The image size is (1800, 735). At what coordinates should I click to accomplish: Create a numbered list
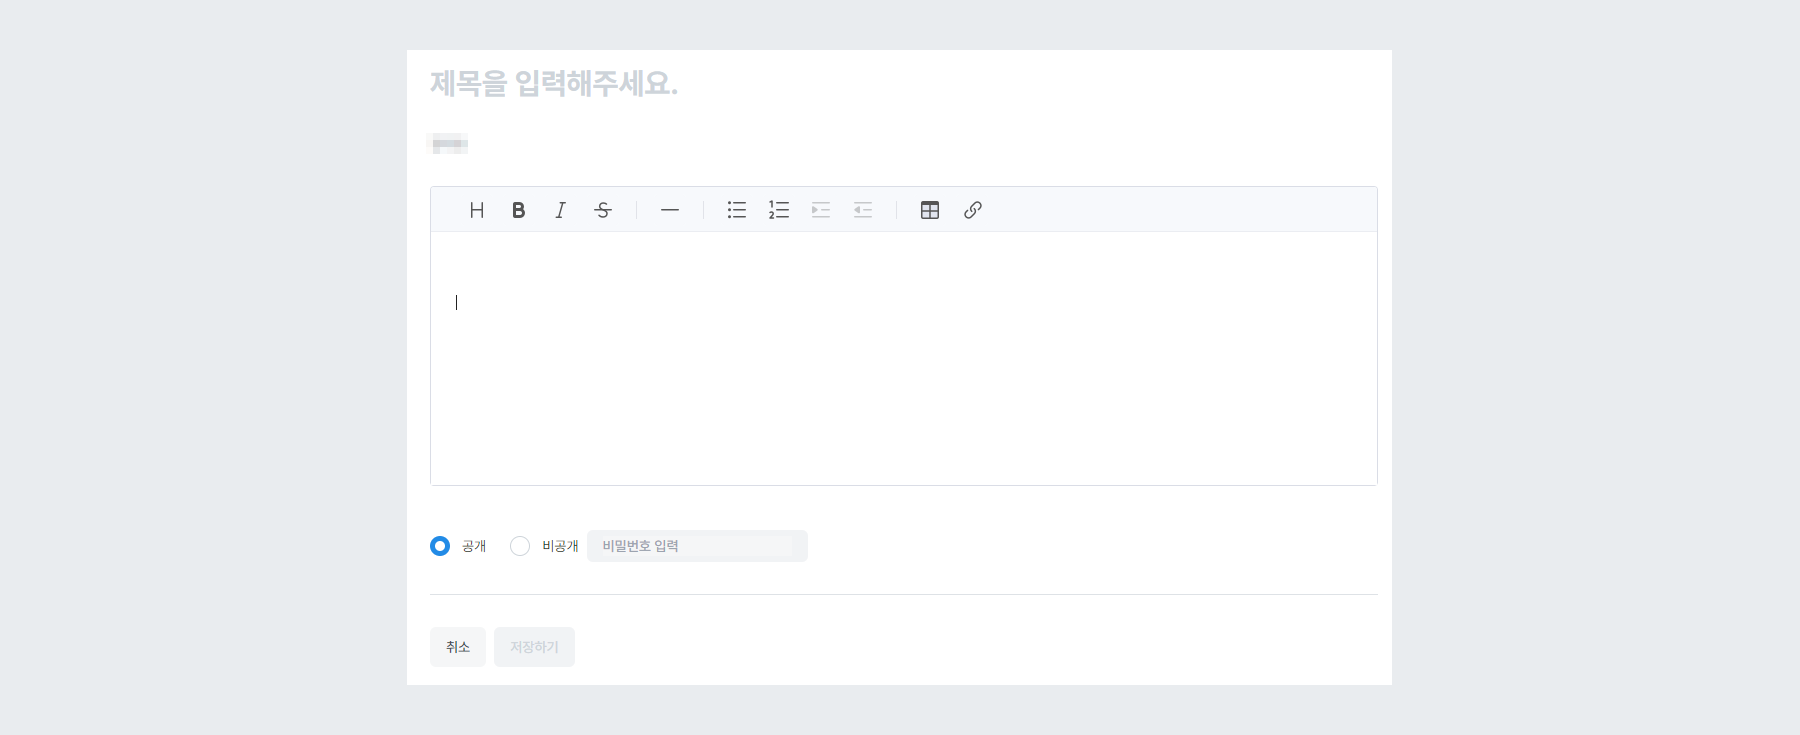tap(778, 210)
